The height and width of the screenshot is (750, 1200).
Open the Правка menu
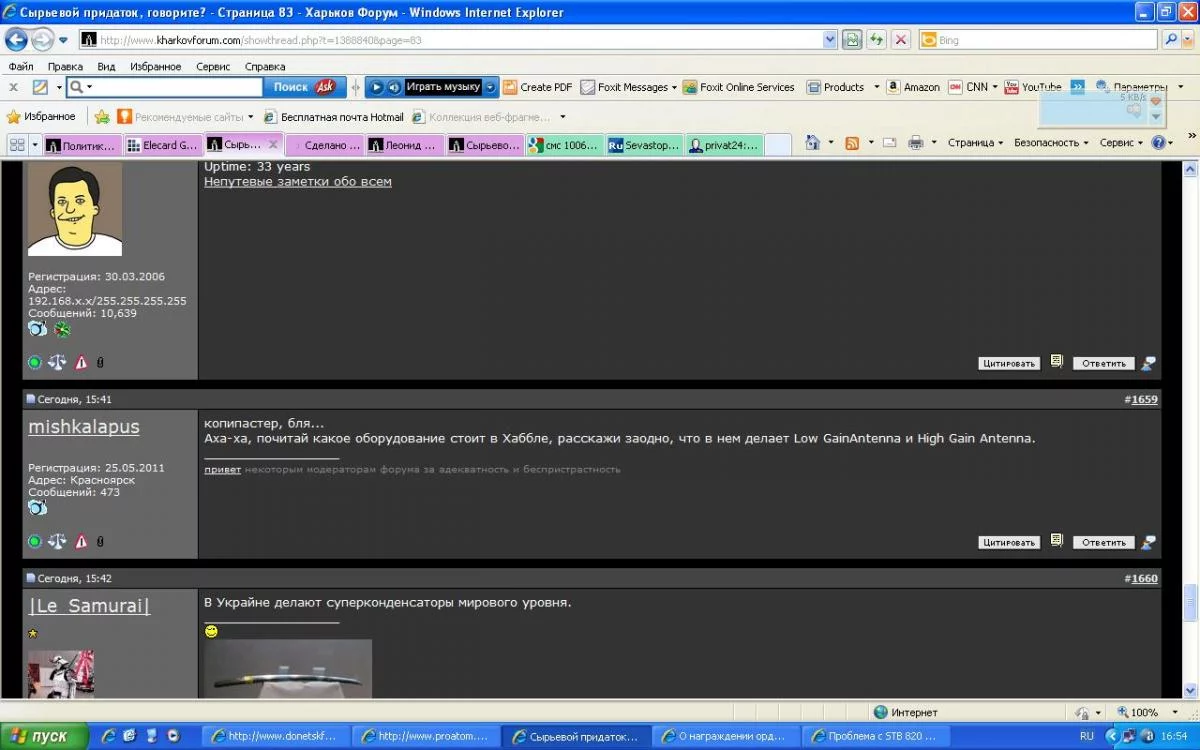coord(65,66)
